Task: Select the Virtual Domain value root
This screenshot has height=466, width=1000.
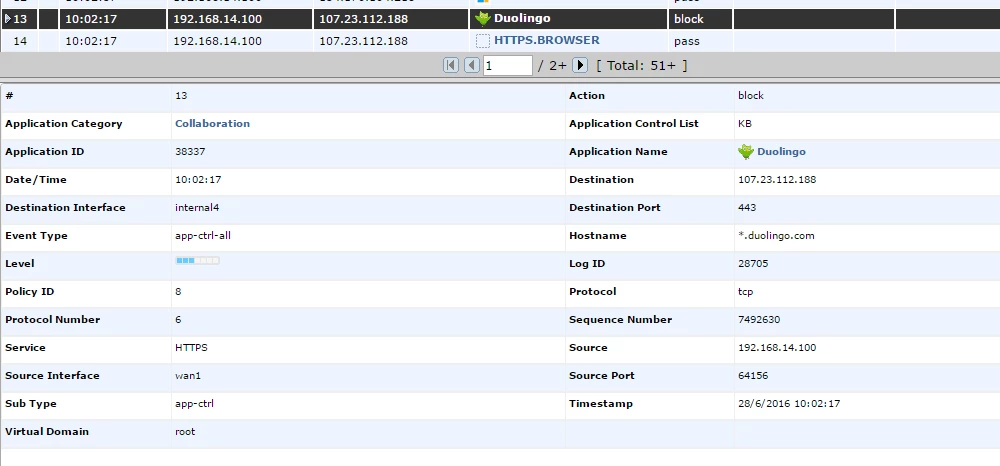Action: pos(185,432)
